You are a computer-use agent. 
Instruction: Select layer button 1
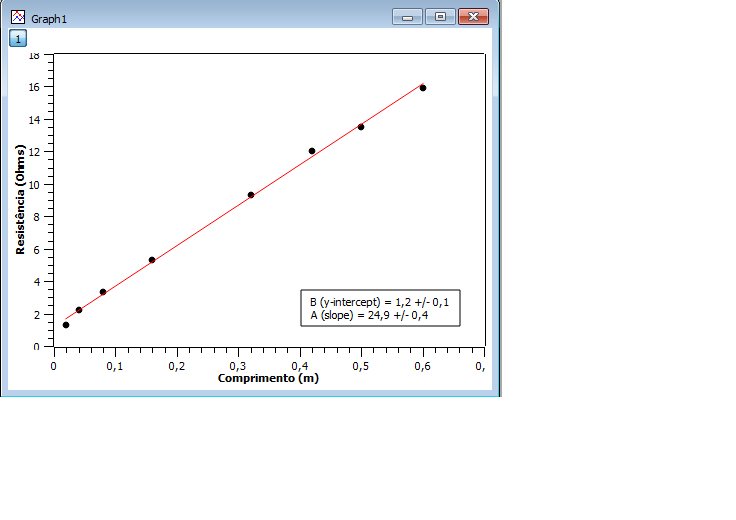pos(18,38)
